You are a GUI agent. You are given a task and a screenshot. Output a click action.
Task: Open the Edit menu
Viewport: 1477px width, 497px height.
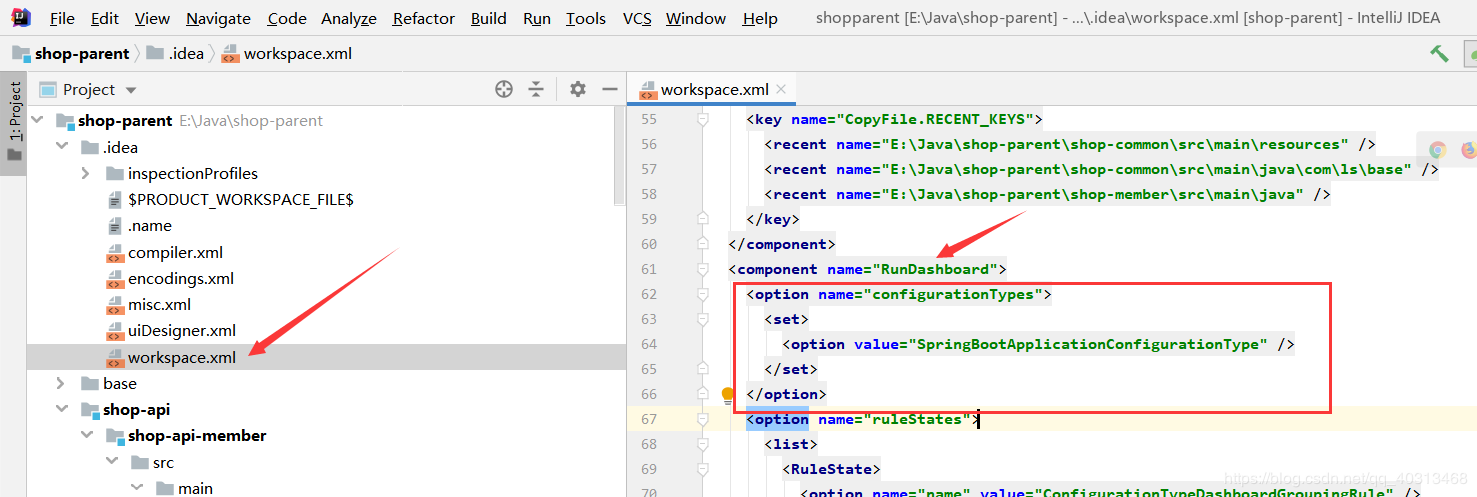pos(104,18)
